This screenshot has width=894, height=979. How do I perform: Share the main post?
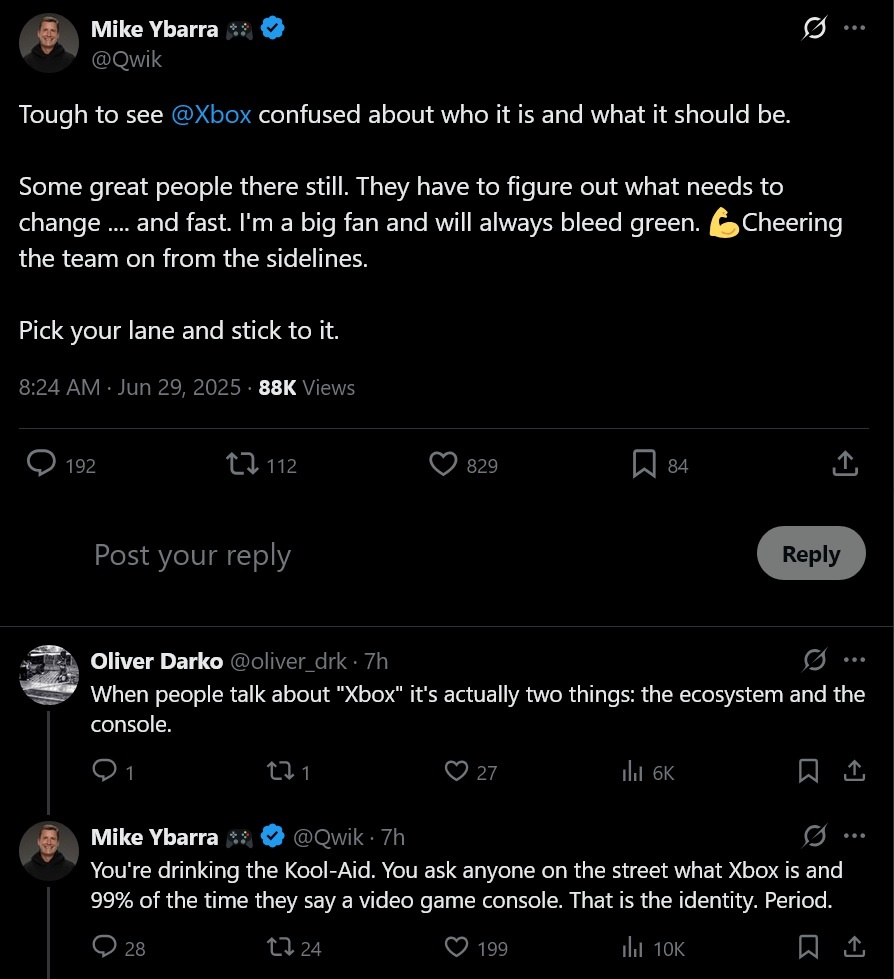click(844, 465)
